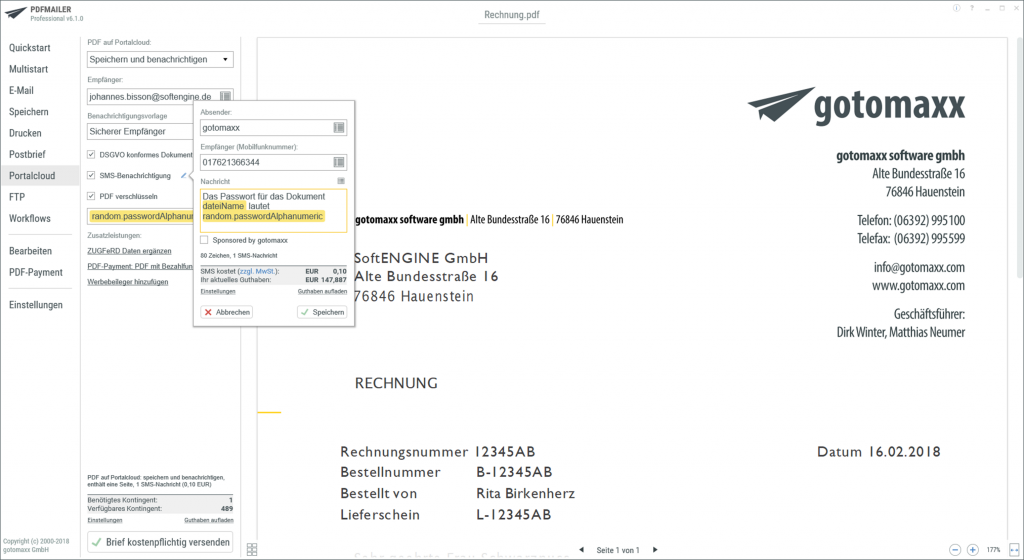Screen dimensions: 1024x560
Task: Click the 177% zoom level value
Action: [x=993, y=550]
